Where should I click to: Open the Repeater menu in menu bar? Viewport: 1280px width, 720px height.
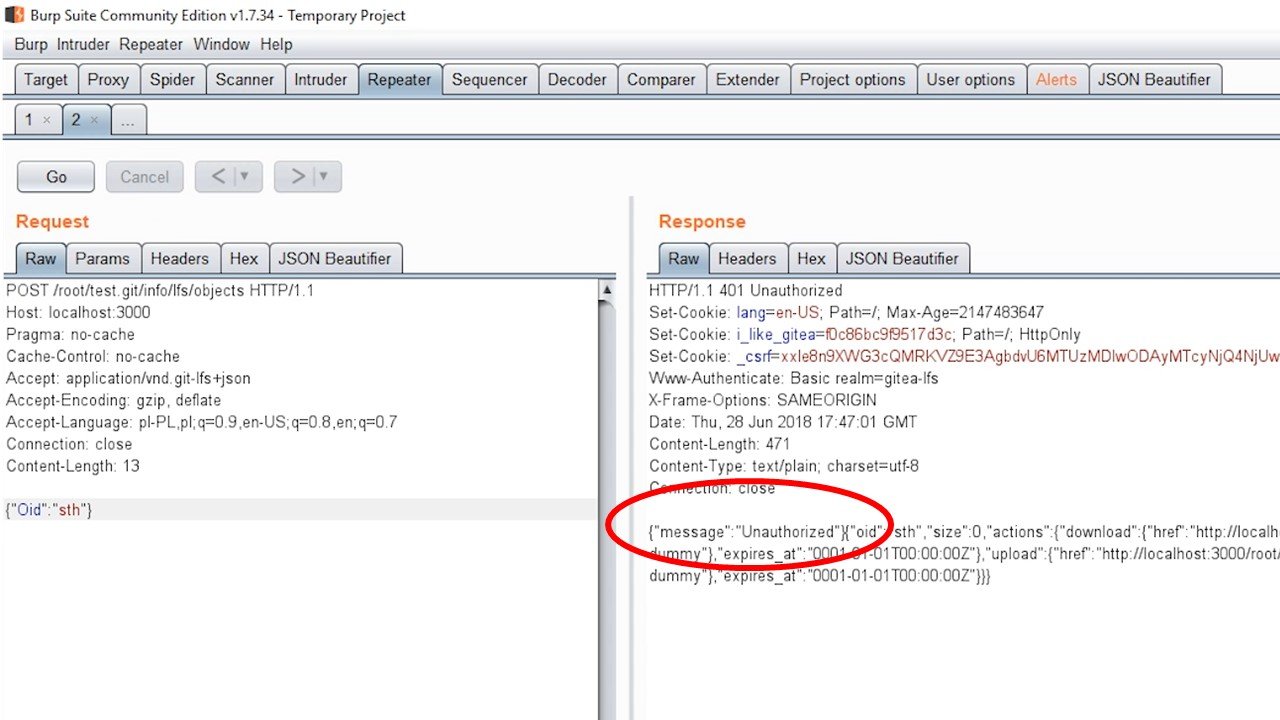(x=151, y=44)
